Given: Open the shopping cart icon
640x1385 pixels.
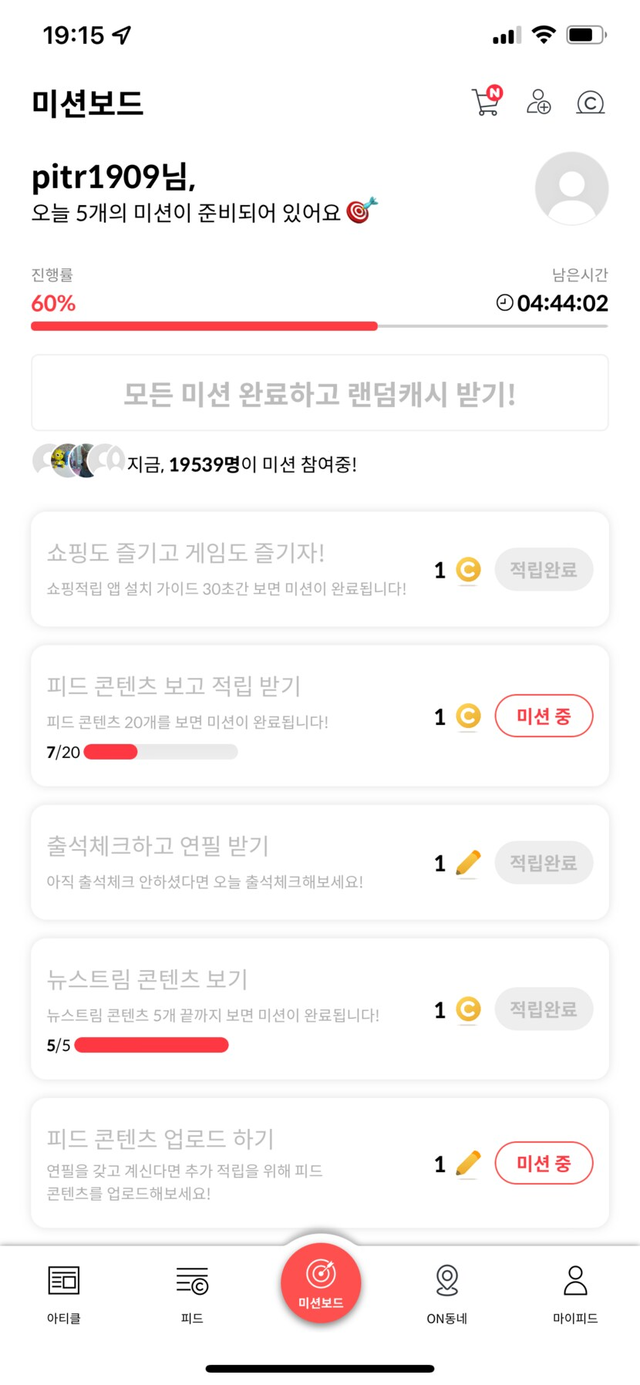Looking at the screenshot, I should [x=486, y=102].
